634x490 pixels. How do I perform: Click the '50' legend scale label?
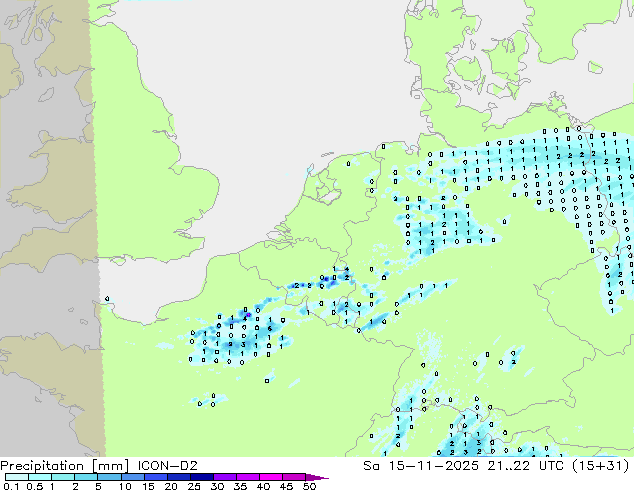pos(309,486)
